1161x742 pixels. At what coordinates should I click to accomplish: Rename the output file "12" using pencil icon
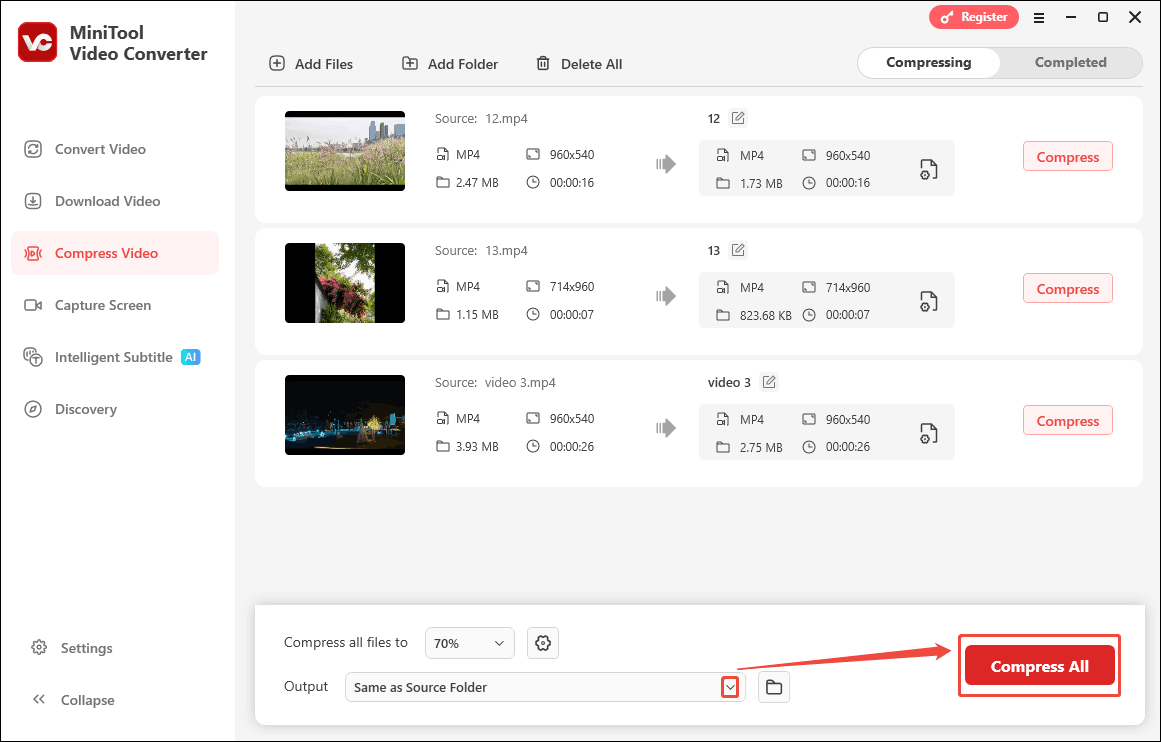point(738,117)
